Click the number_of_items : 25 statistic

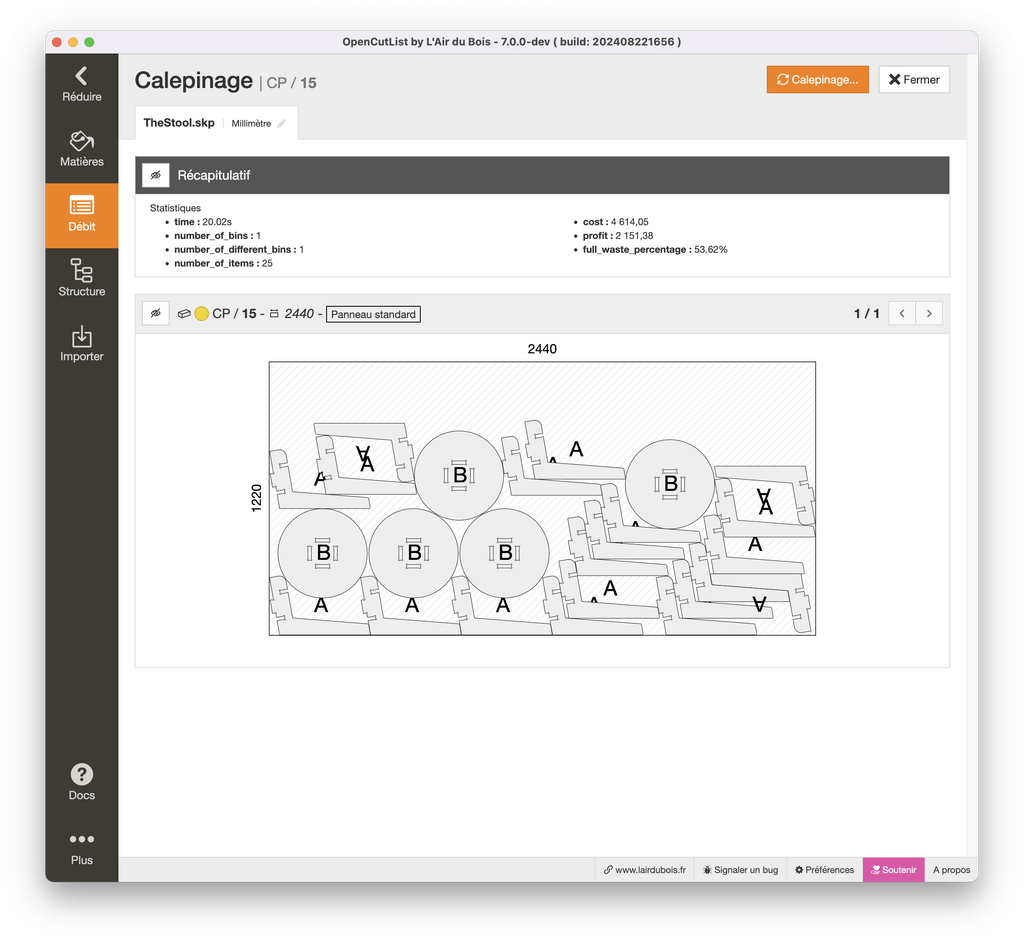tap(223, 263)
